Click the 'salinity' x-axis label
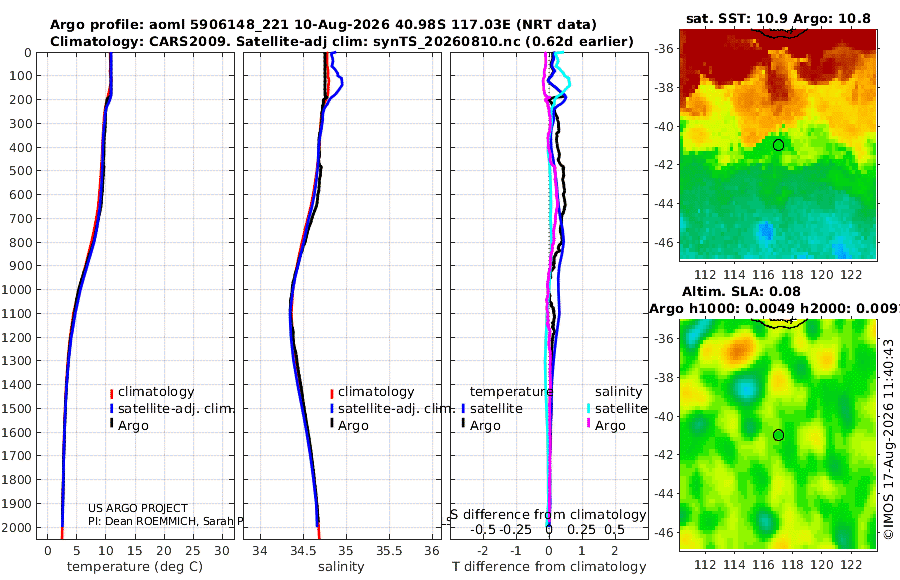The width and height of the screenshot is (900, 580). tap(341, 567)
